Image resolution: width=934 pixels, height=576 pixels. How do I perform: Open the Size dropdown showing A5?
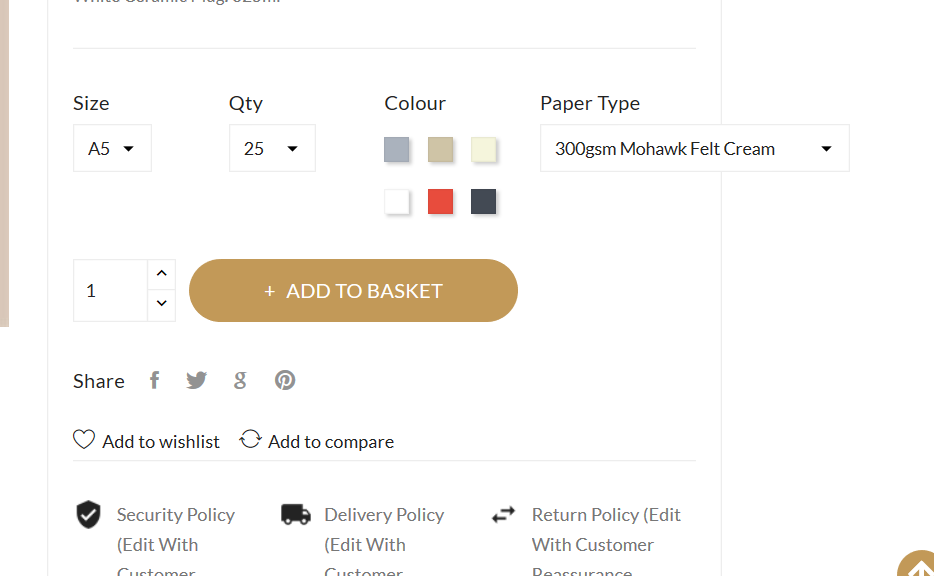tap(112, 148)
